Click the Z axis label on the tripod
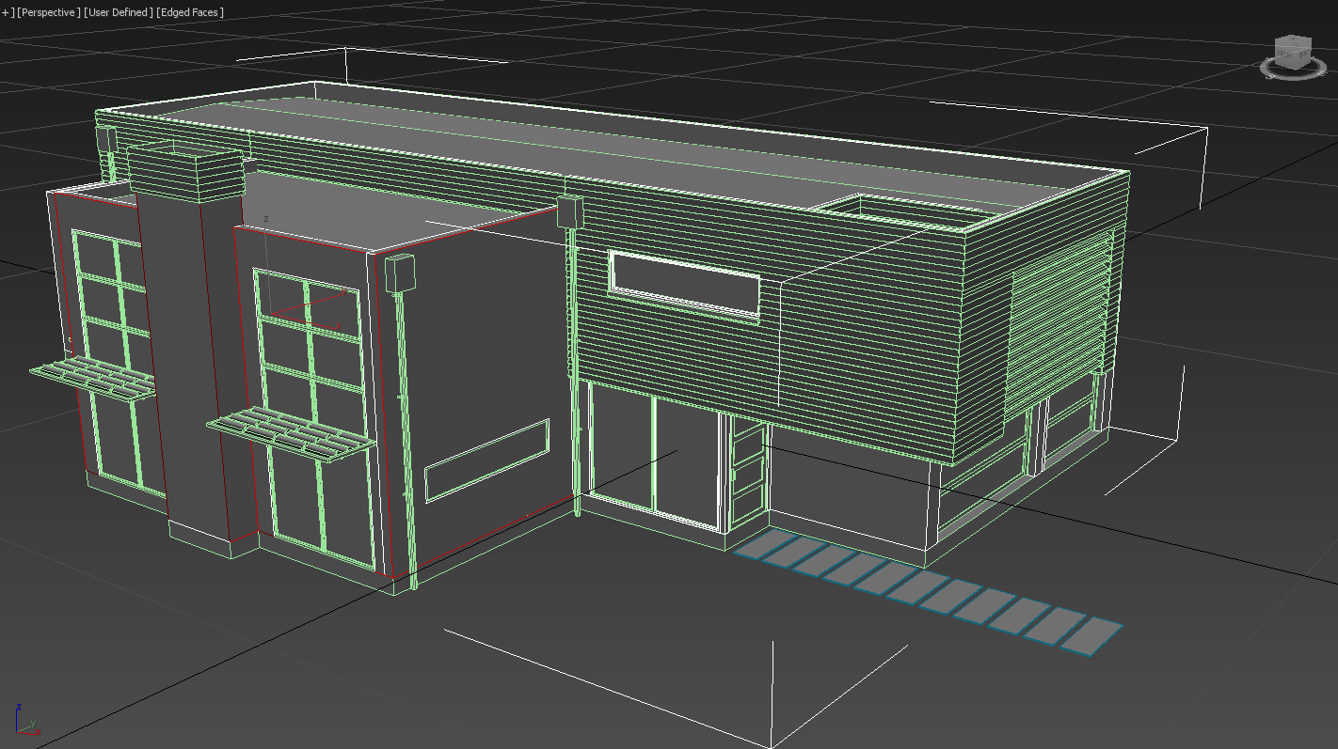This screenshot has height=749, width=1338. pos(19,707)
